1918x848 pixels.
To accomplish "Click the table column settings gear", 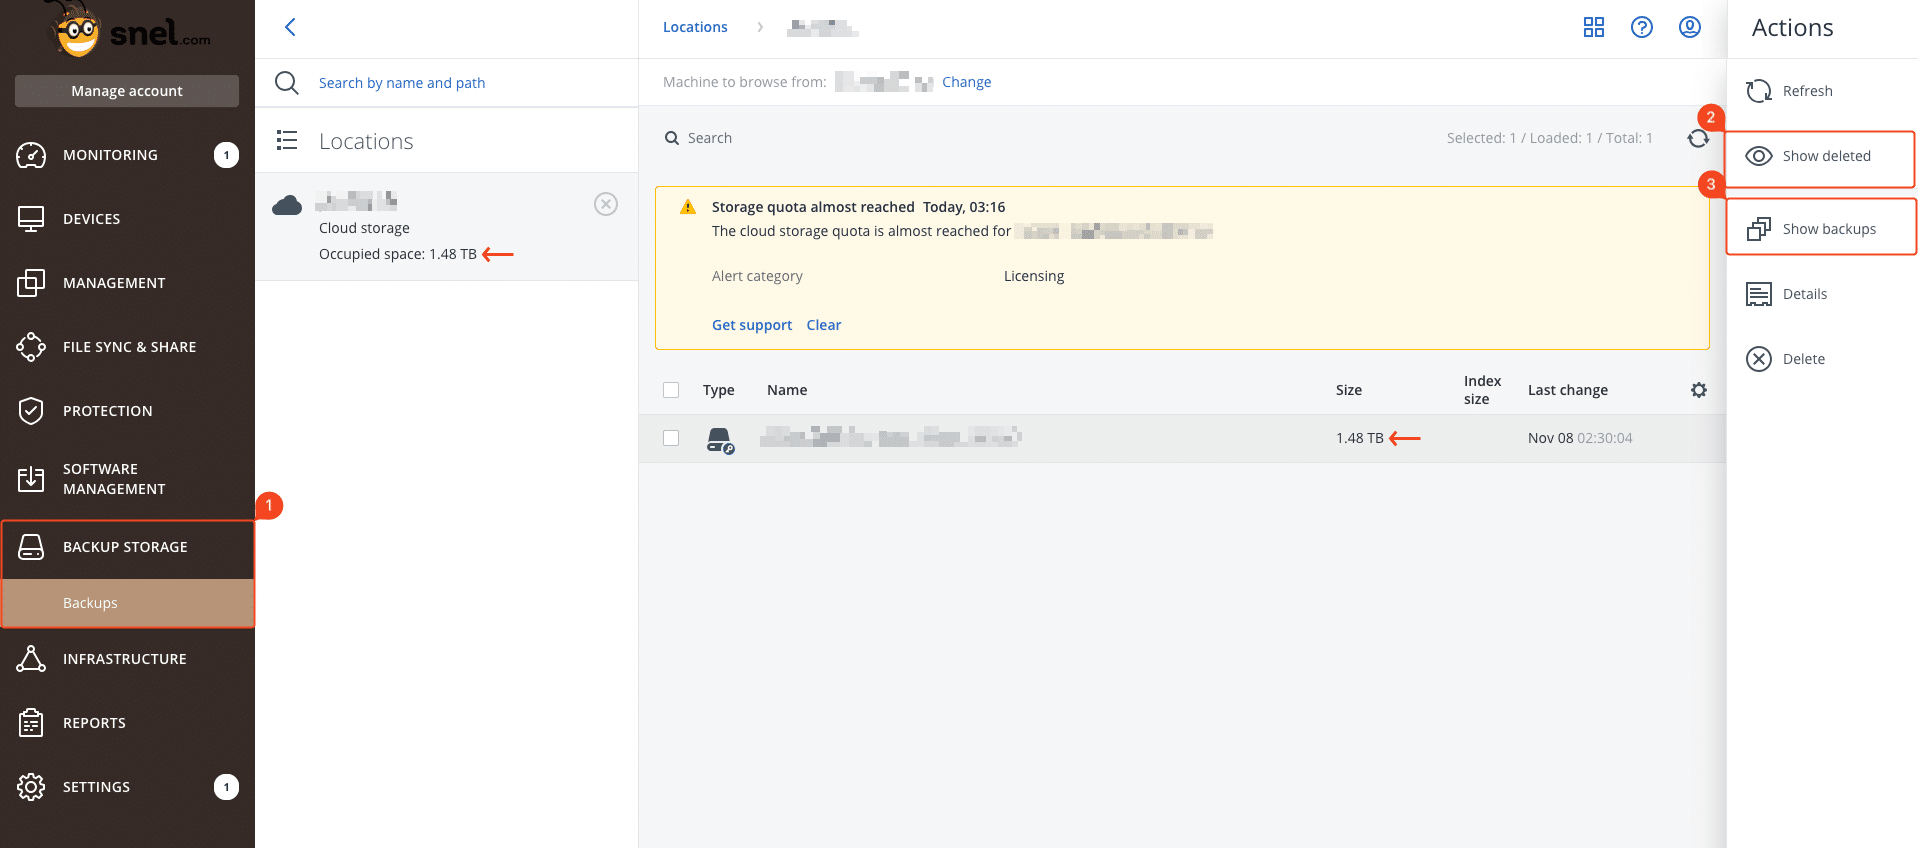I will (x=1699, y=390).
